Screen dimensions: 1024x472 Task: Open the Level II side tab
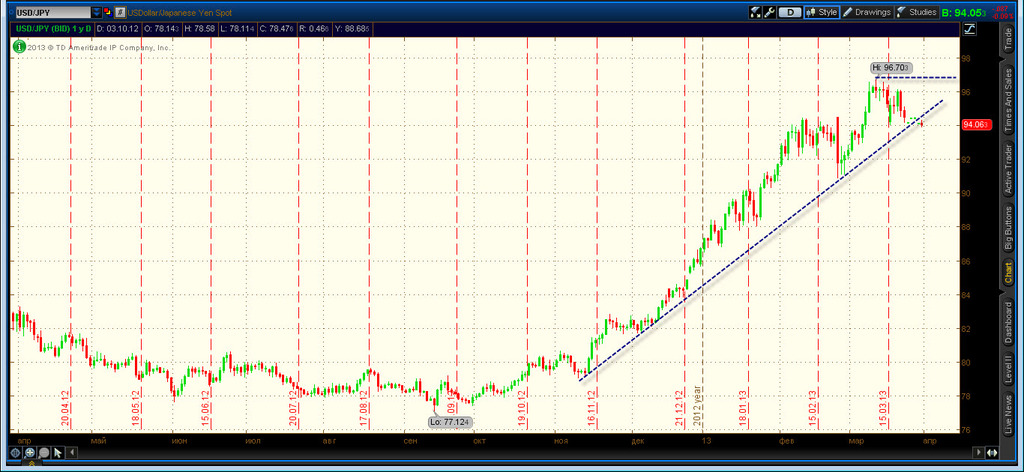(x=1009, y=369)
